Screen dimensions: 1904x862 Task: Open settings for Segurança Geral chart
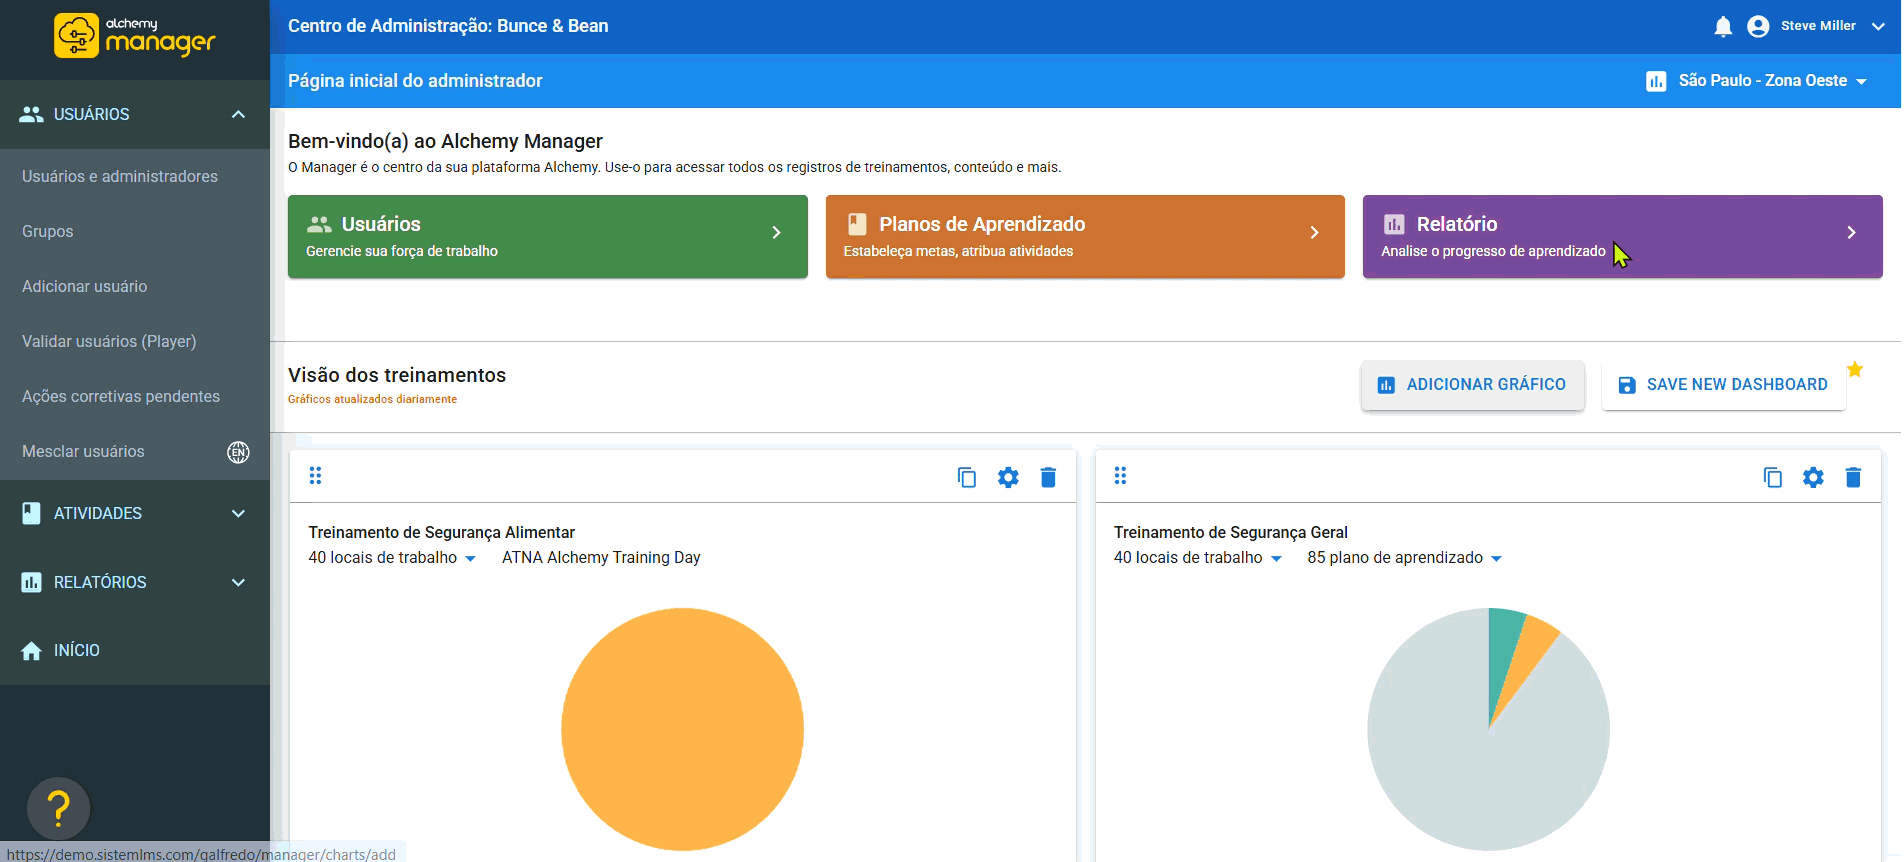[1813, 477]
